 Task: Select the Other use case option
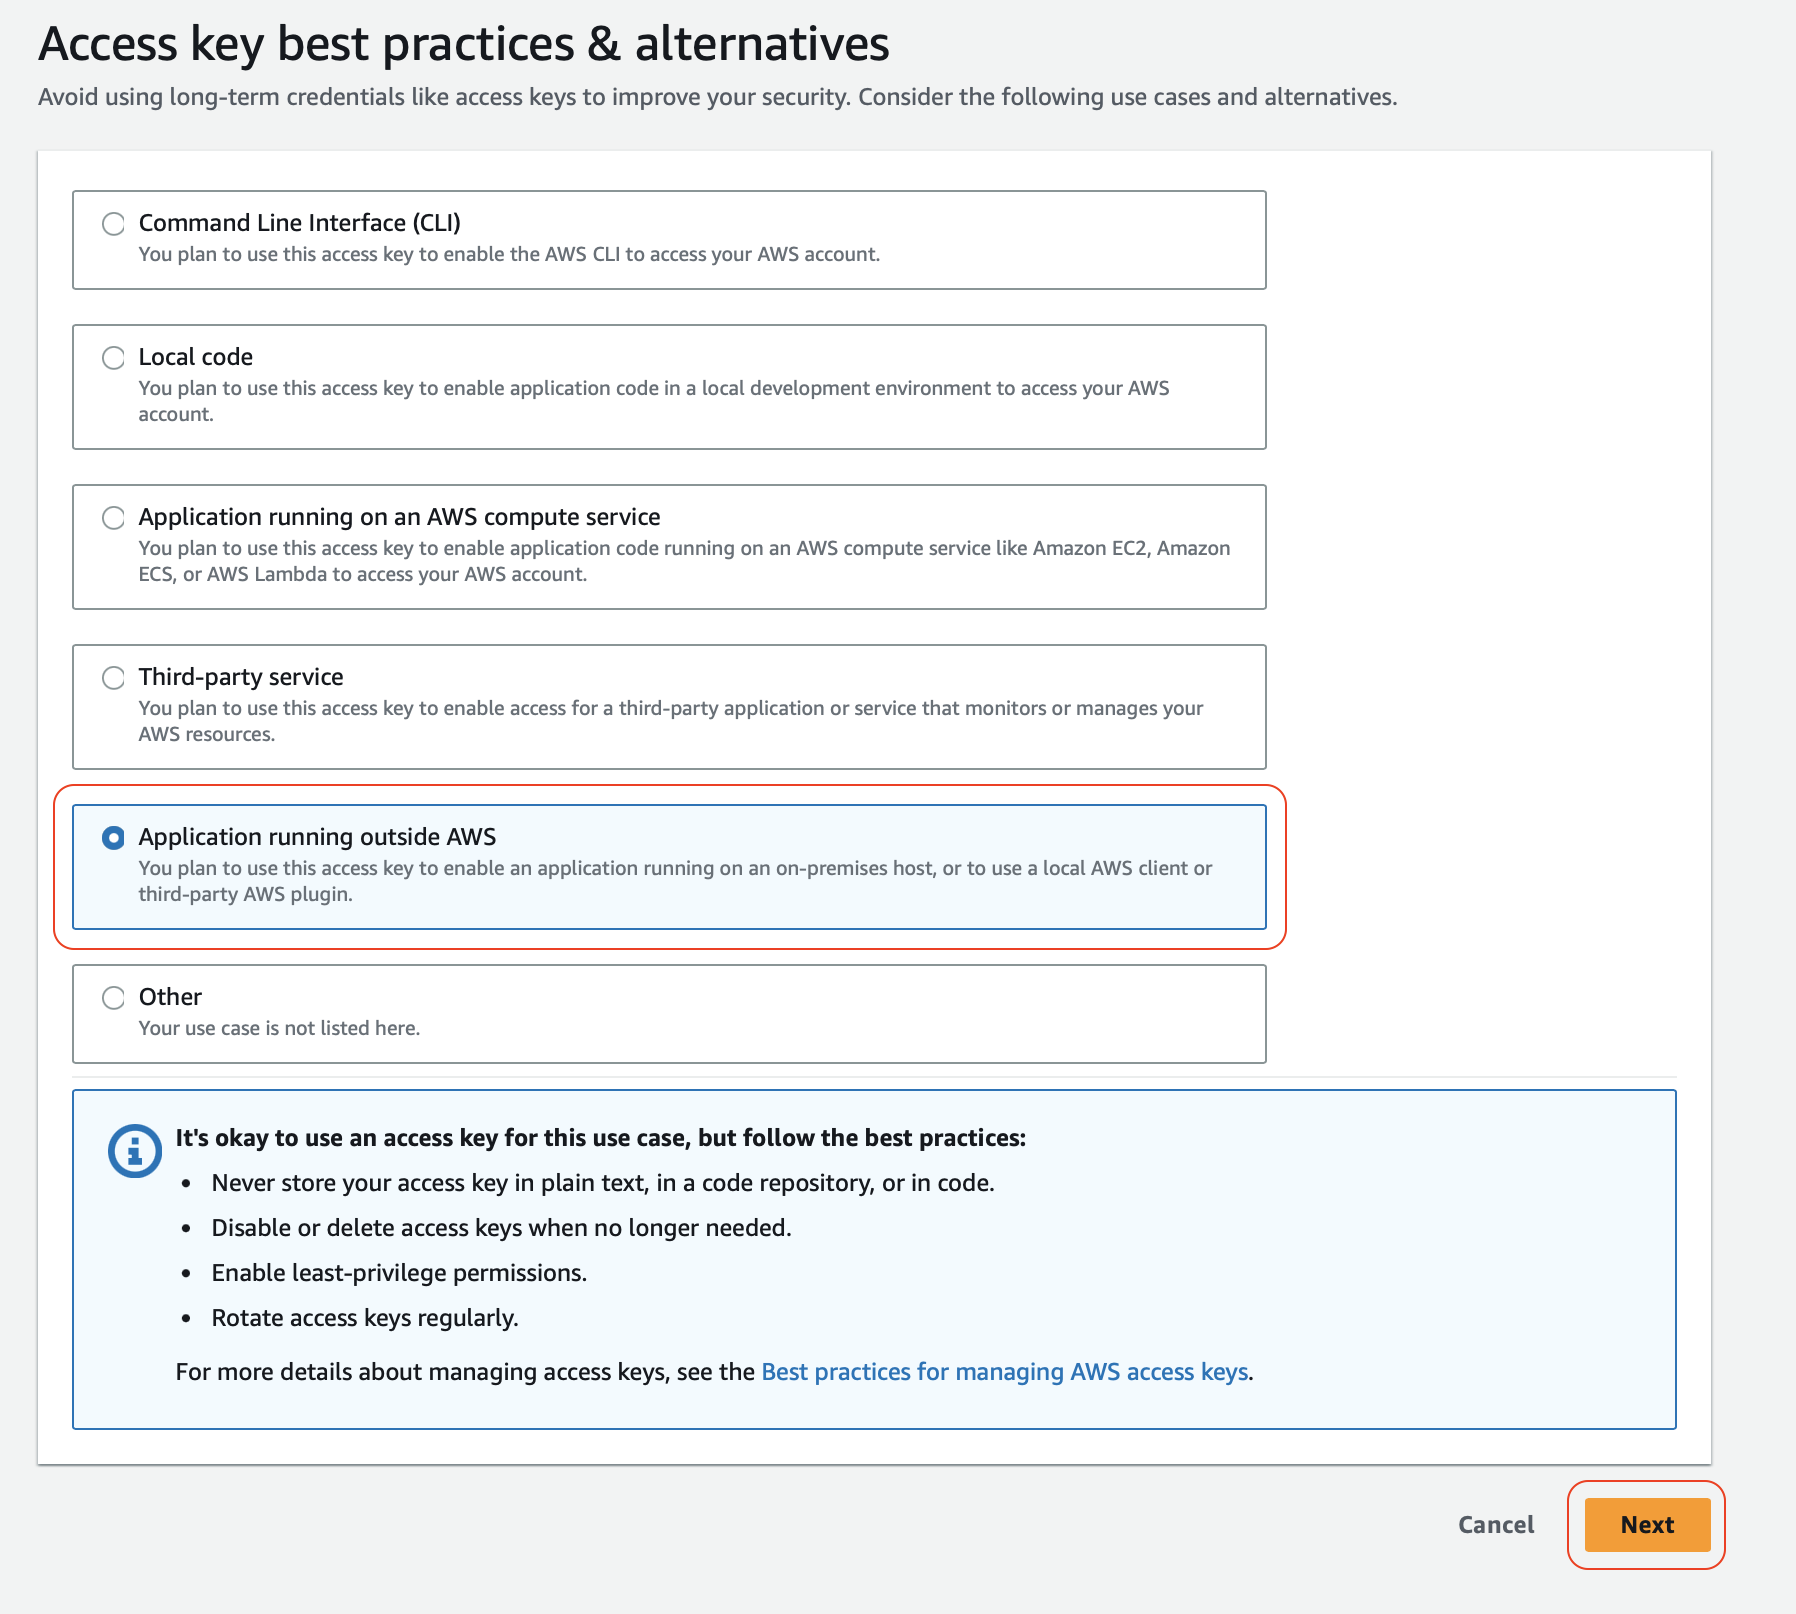(x=113, y=998)
